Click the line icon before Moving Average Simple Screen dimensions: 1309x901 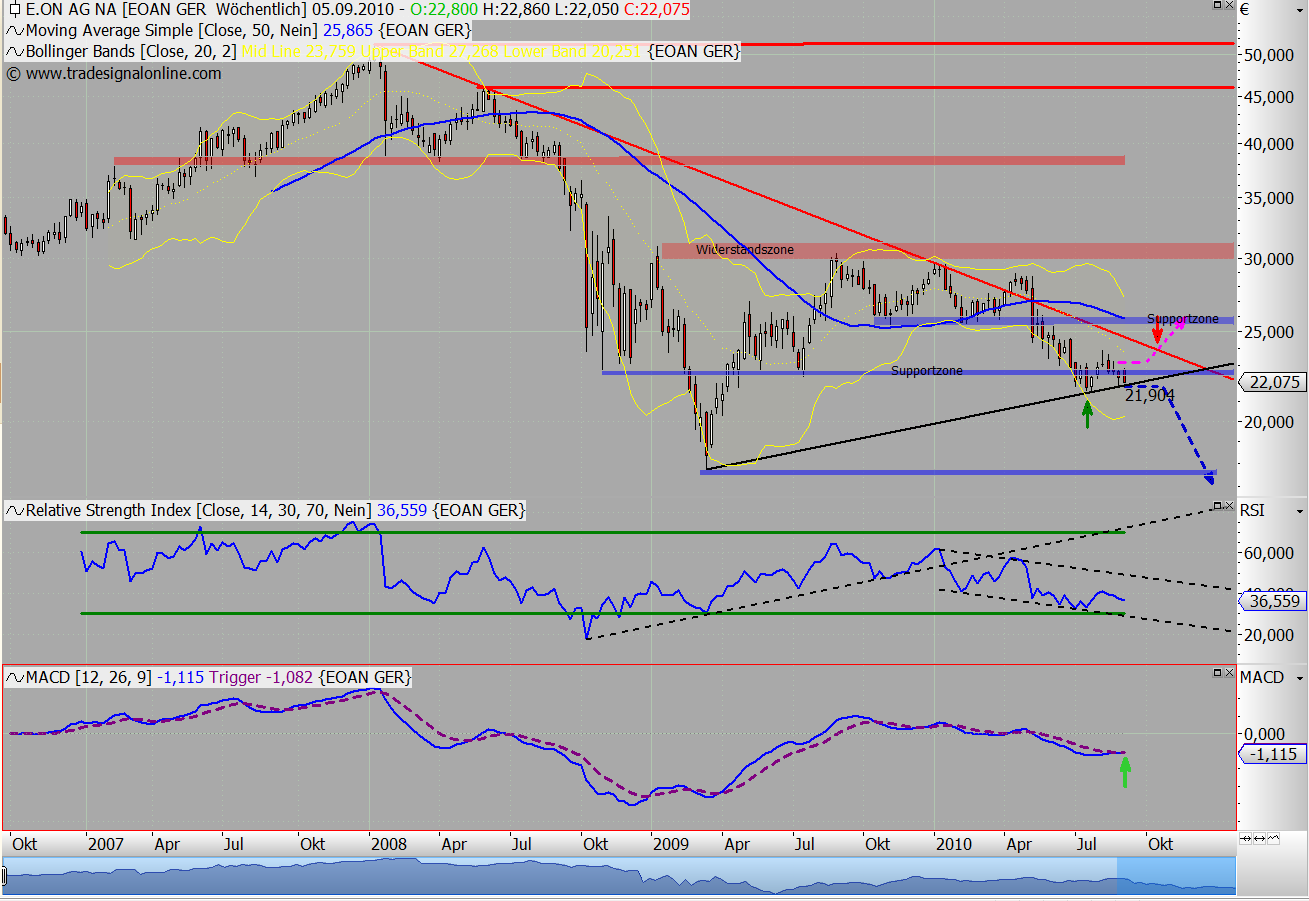[x=14, y=31]
